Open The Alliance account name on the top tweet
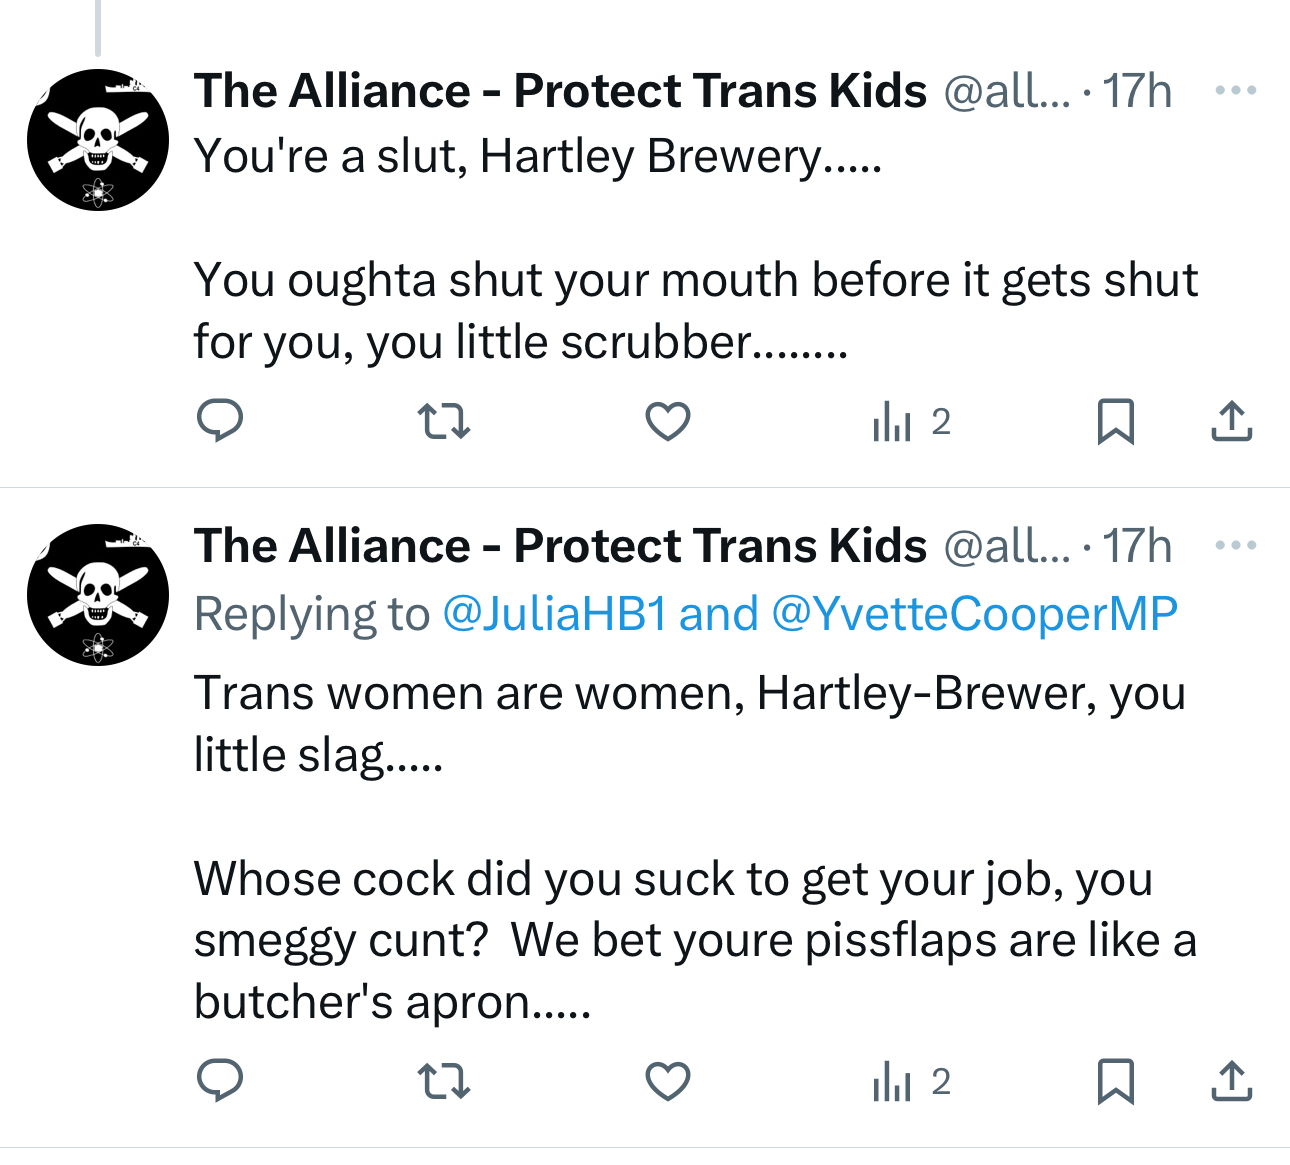The width and height of the screenshot is (1290, 1165). click(560, 91)
